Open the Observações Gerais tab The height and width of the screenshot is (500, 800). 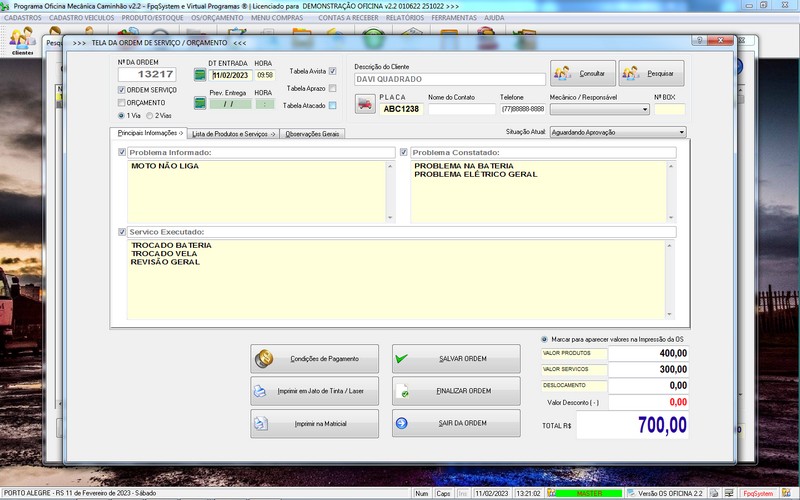[312, 134]
